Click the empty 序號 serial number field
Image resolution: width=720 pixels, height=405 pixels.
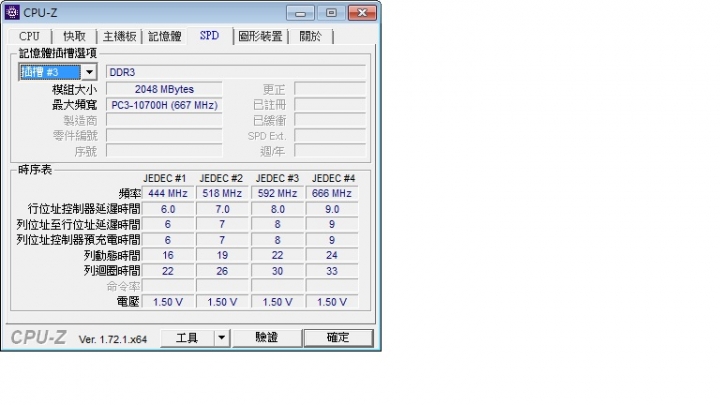coord(164,151)
